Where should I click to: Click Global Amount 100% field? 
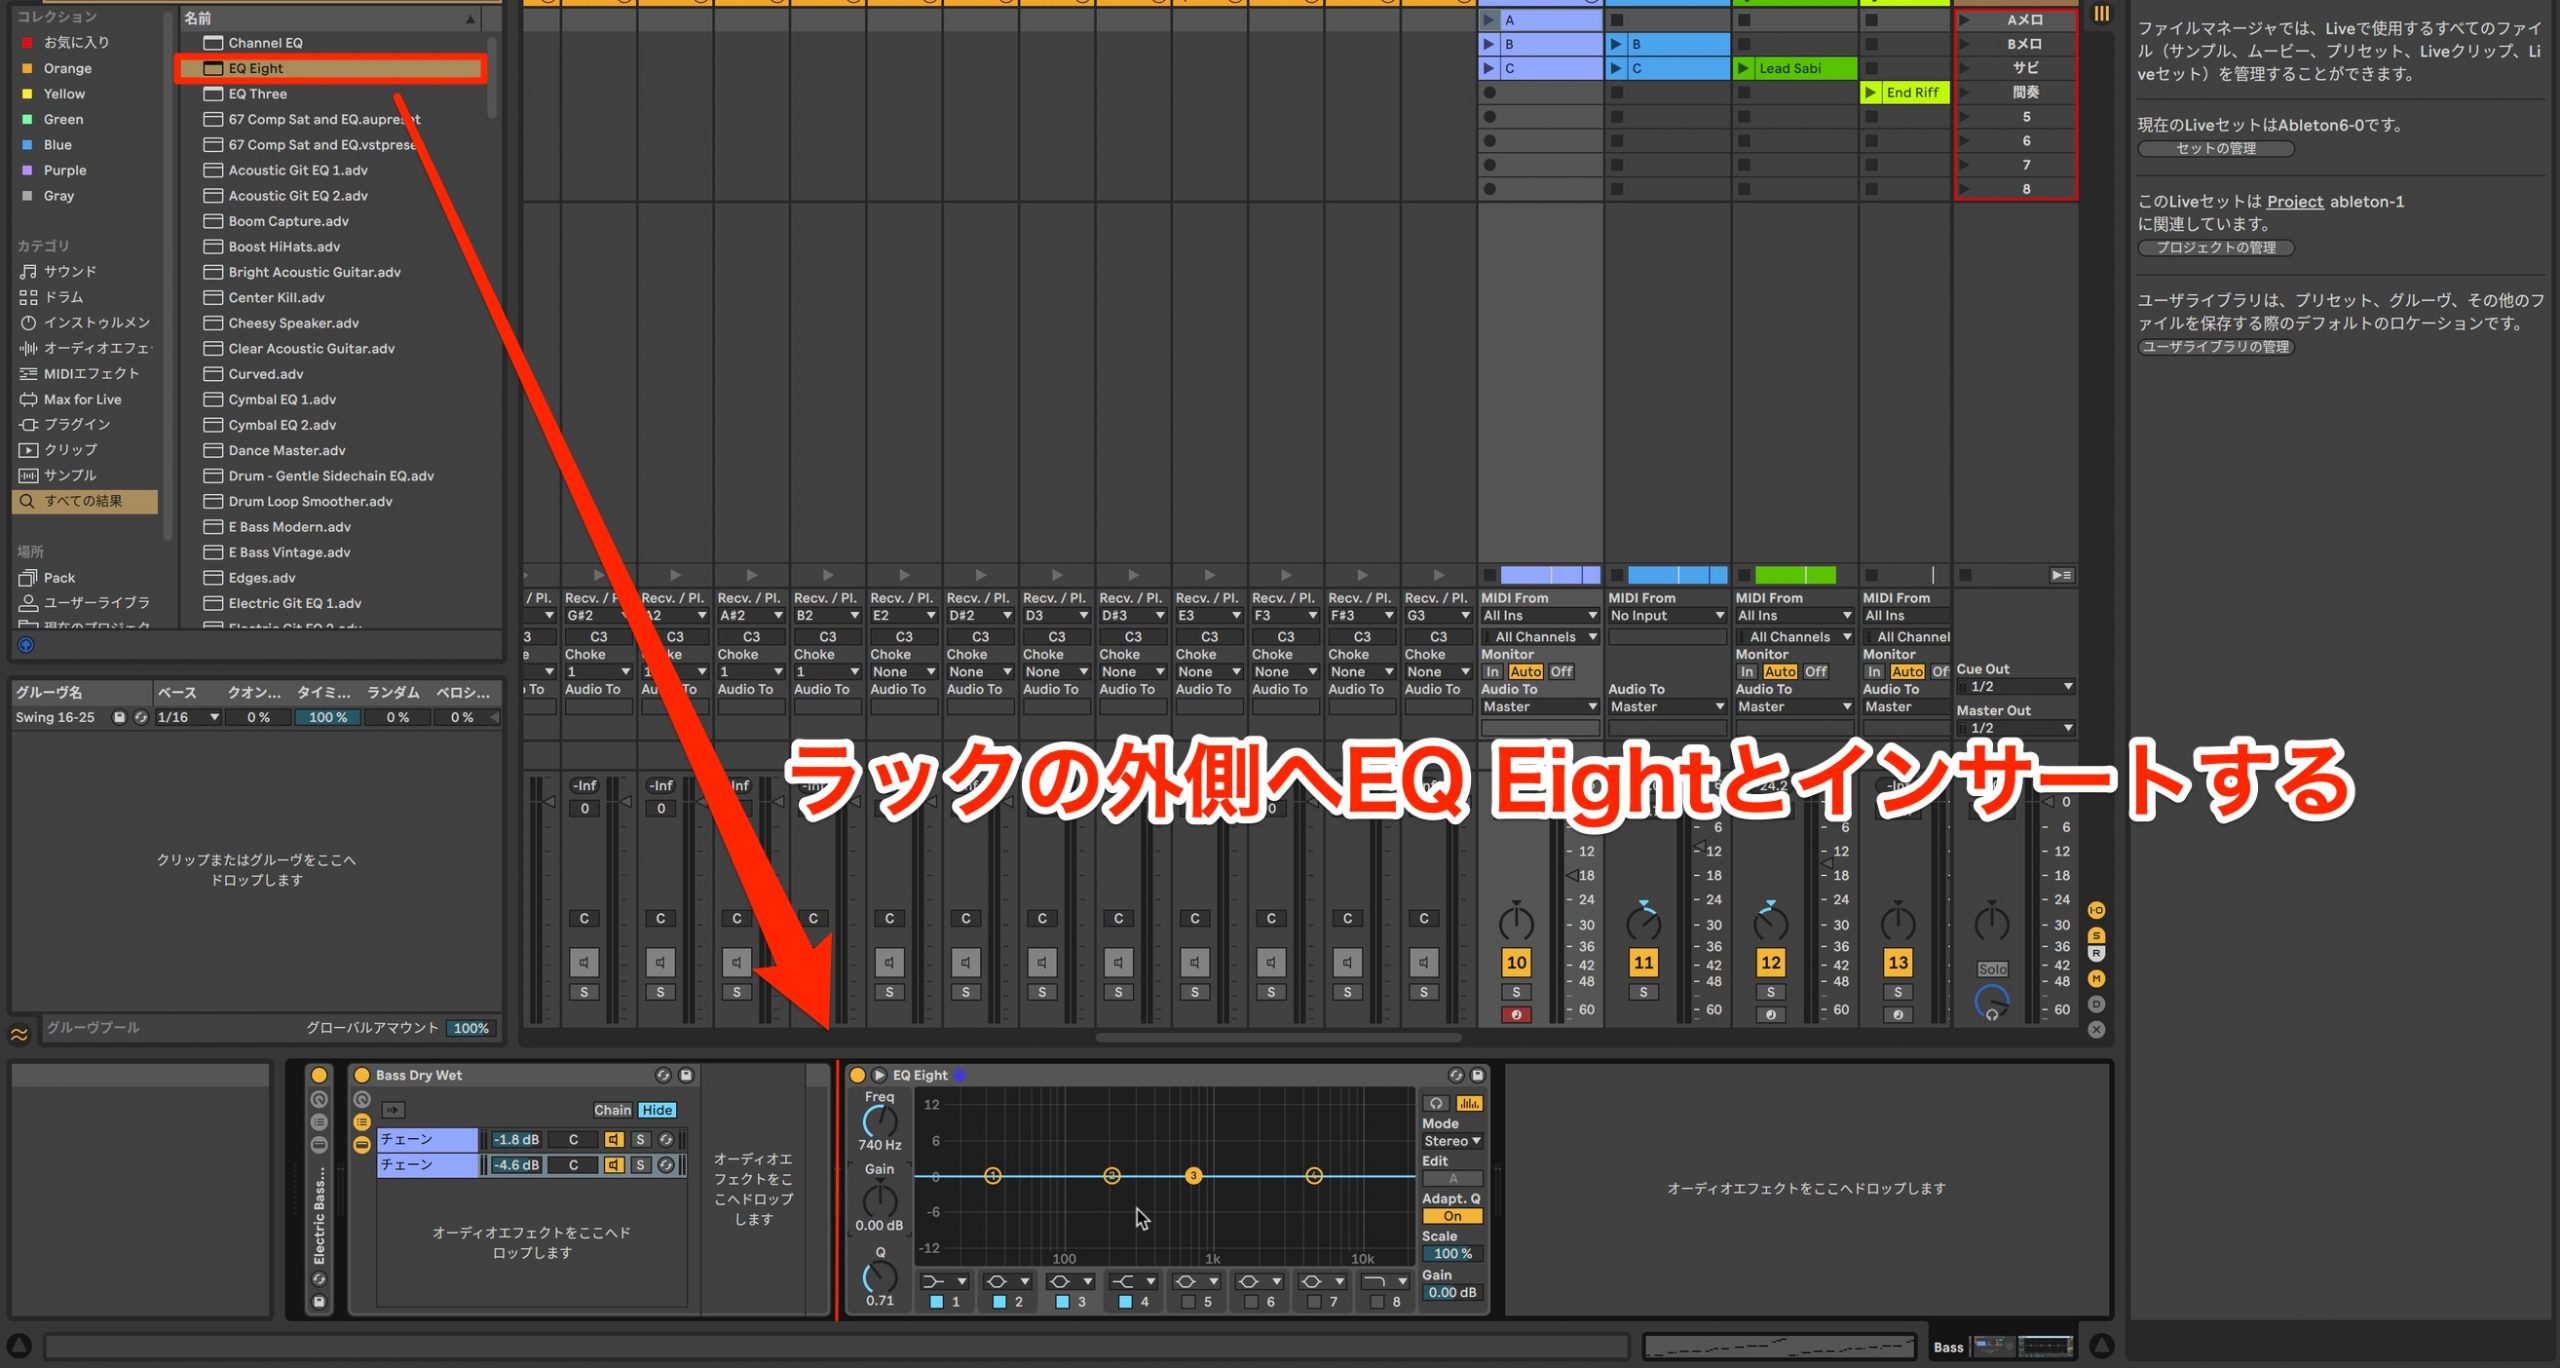click(x=470, y=1028)
